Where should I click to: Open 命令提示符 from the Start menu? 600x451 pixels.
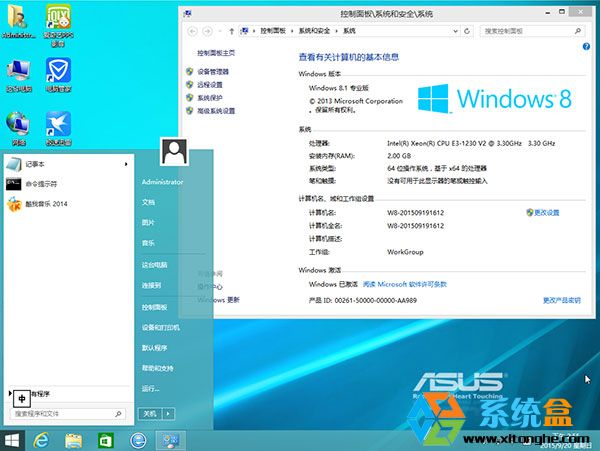(x=40, y=184)
